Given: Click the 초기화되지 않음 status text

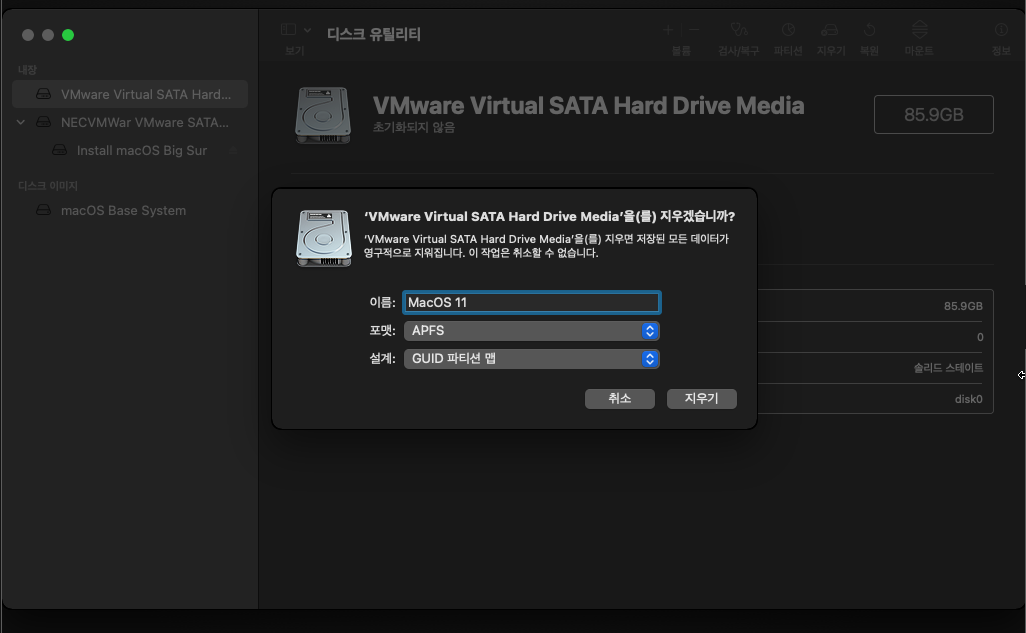Looking at the screenshot, I should click(x=414, y=127).
